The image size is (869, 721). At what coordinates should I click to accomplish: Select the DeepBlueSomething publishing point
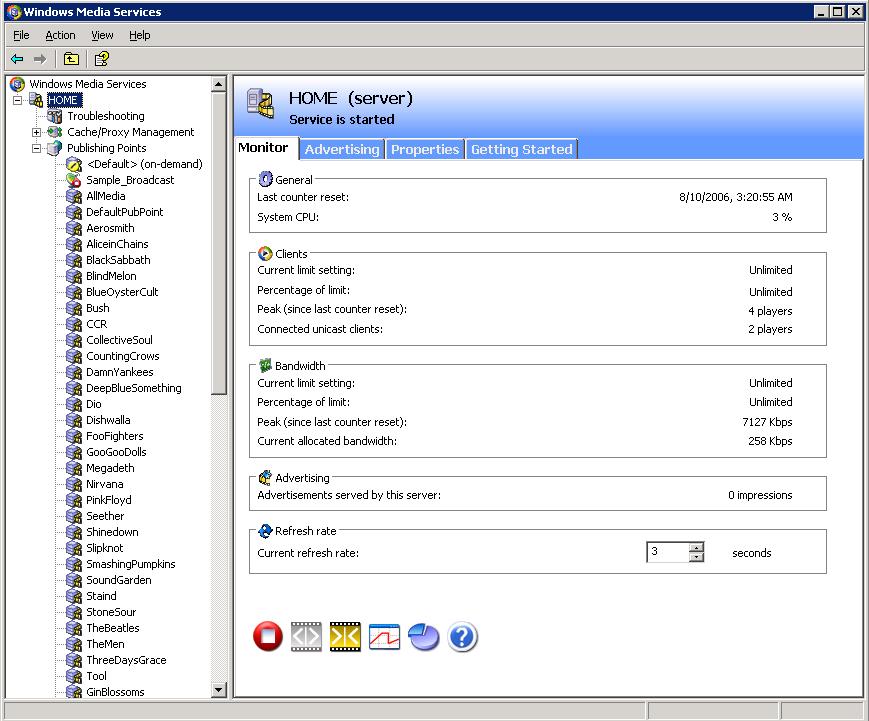pyautogui.click(x=134, y=388)
